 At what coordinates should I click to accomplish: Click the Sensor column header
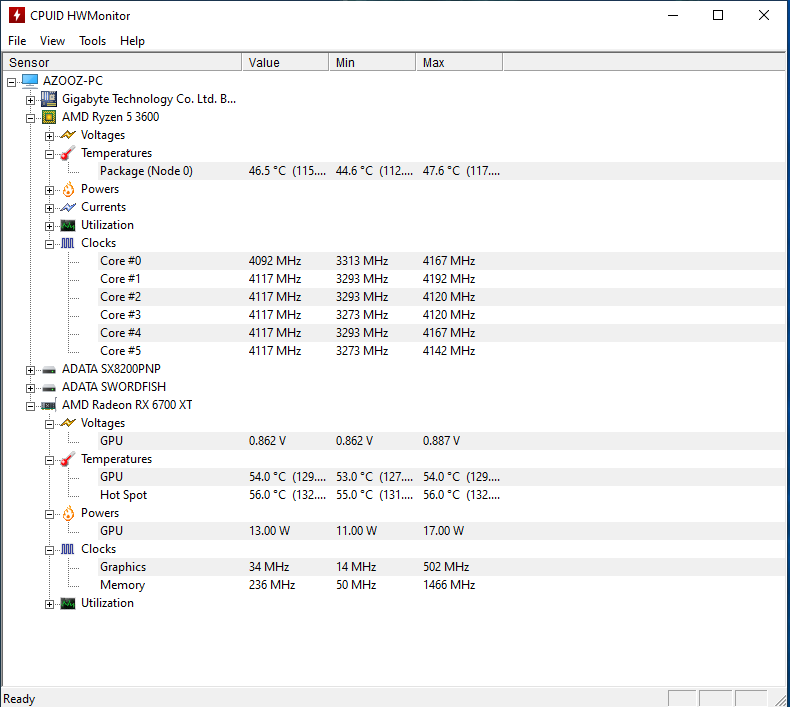coord(122,62)
